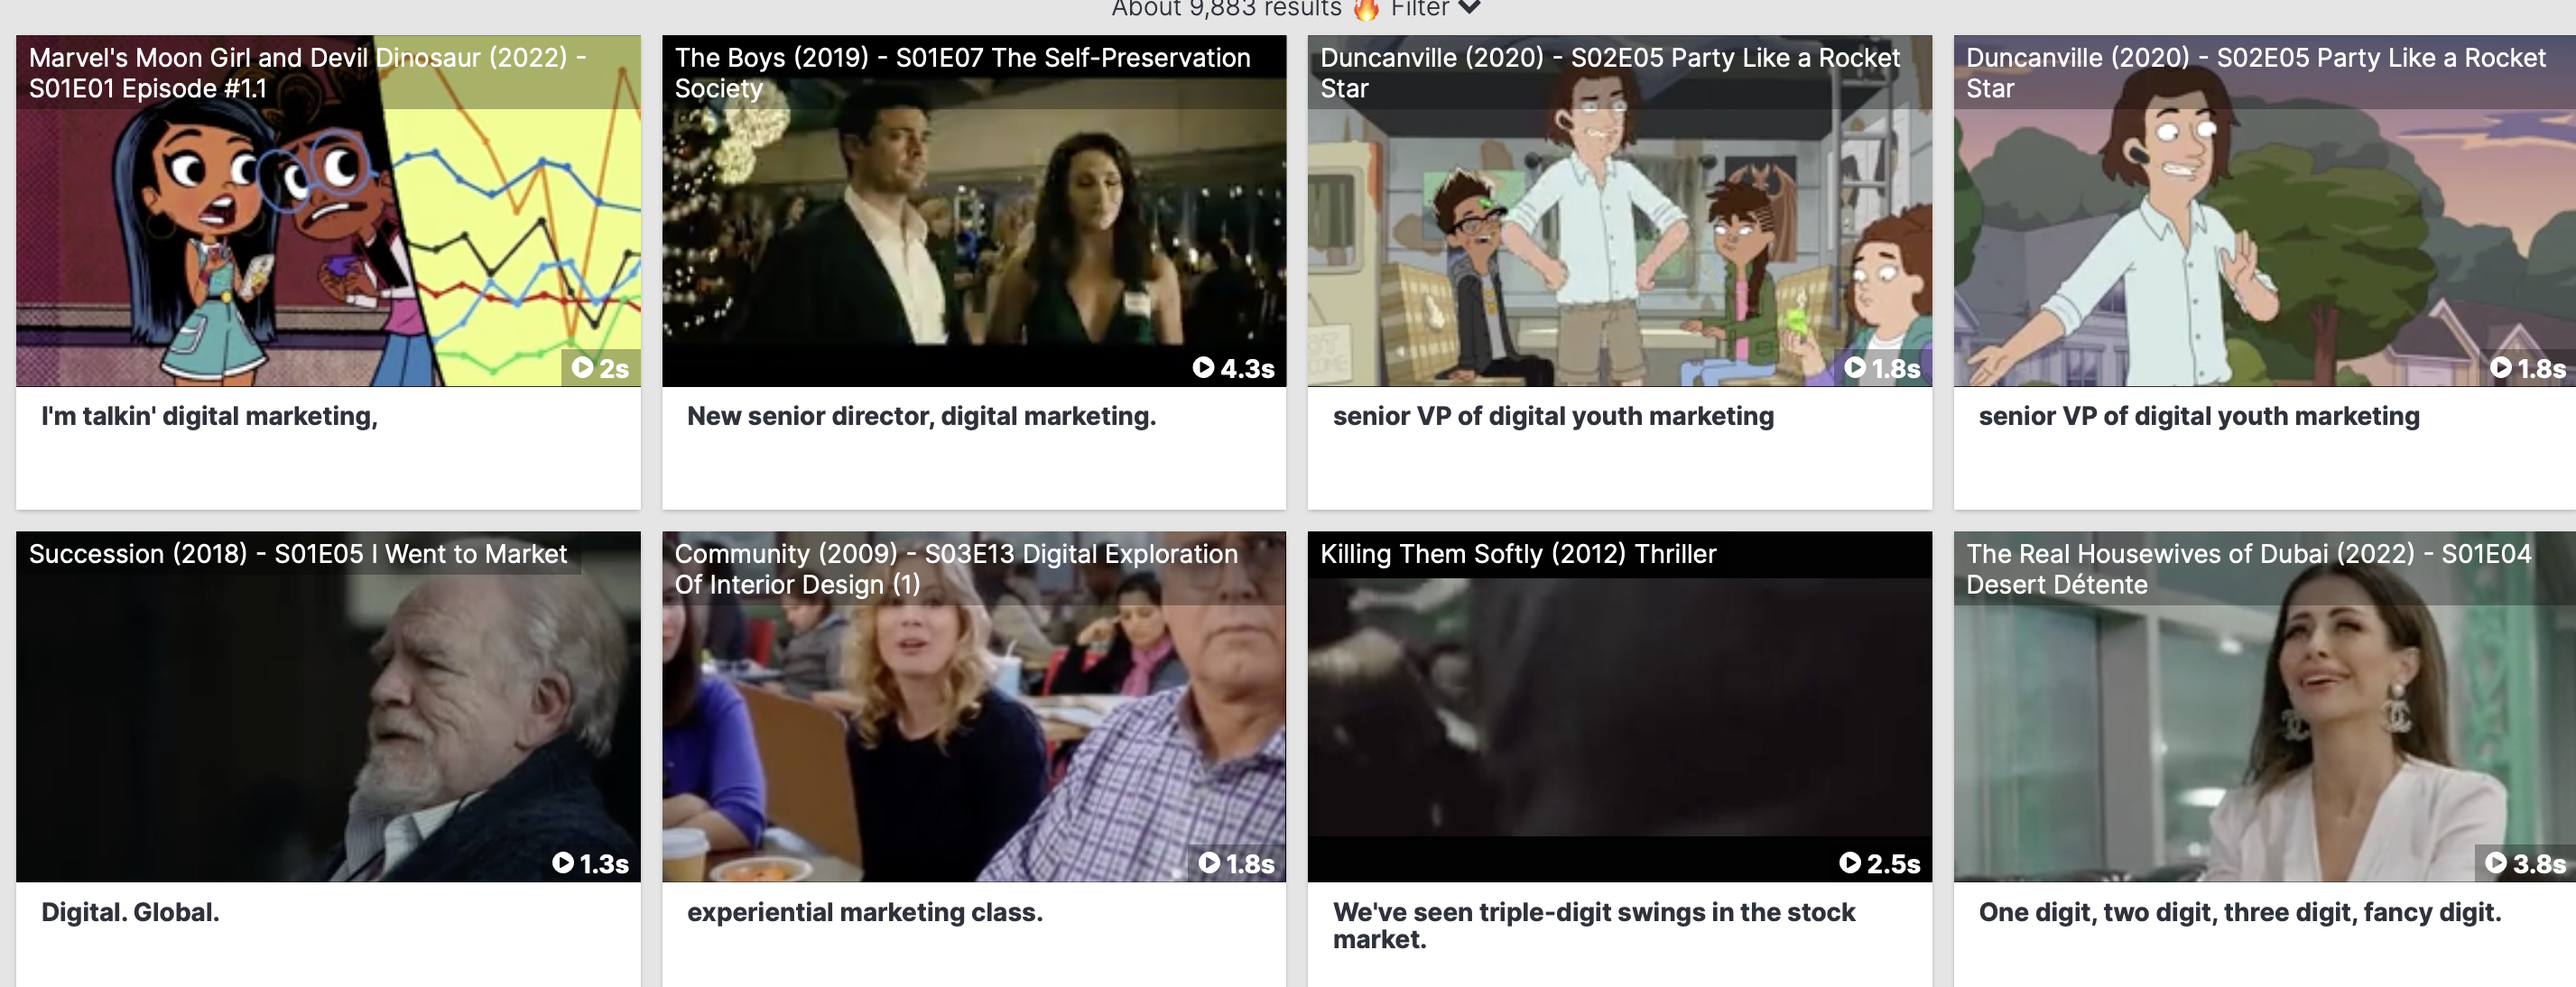Open Marvel's Moon Girl and Devil Dinosaur title
The image size is (2576, 987).
308,73
